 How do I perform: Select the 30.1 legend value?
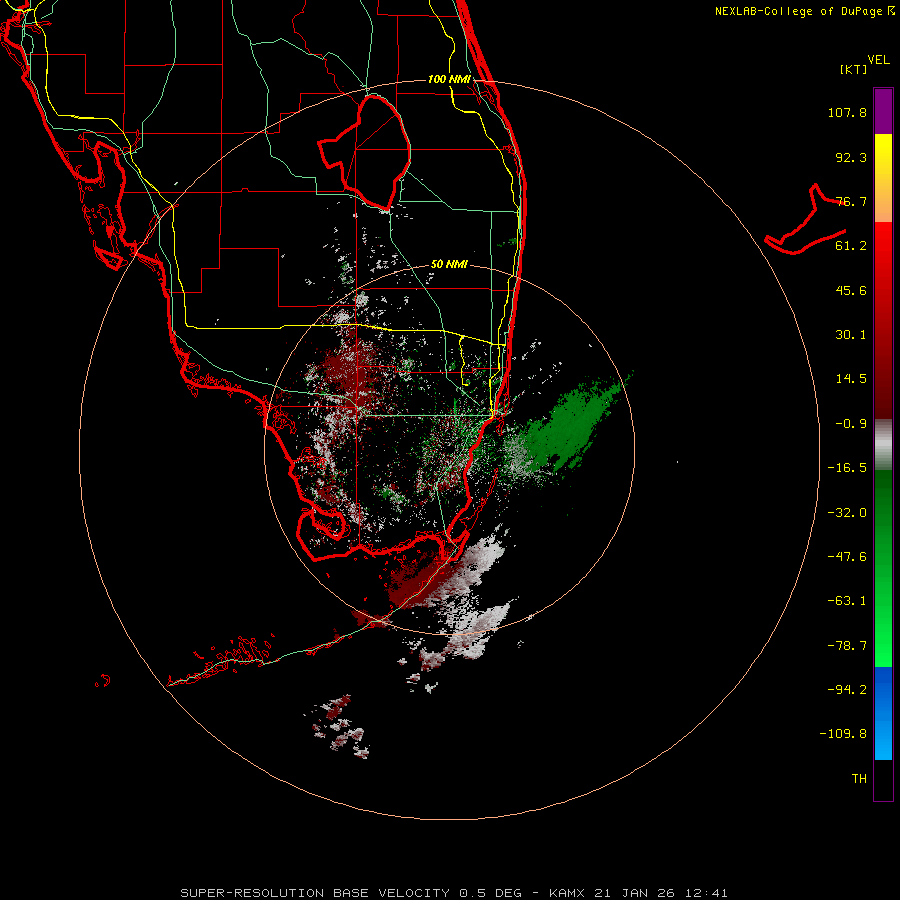(x=851, y=335)
